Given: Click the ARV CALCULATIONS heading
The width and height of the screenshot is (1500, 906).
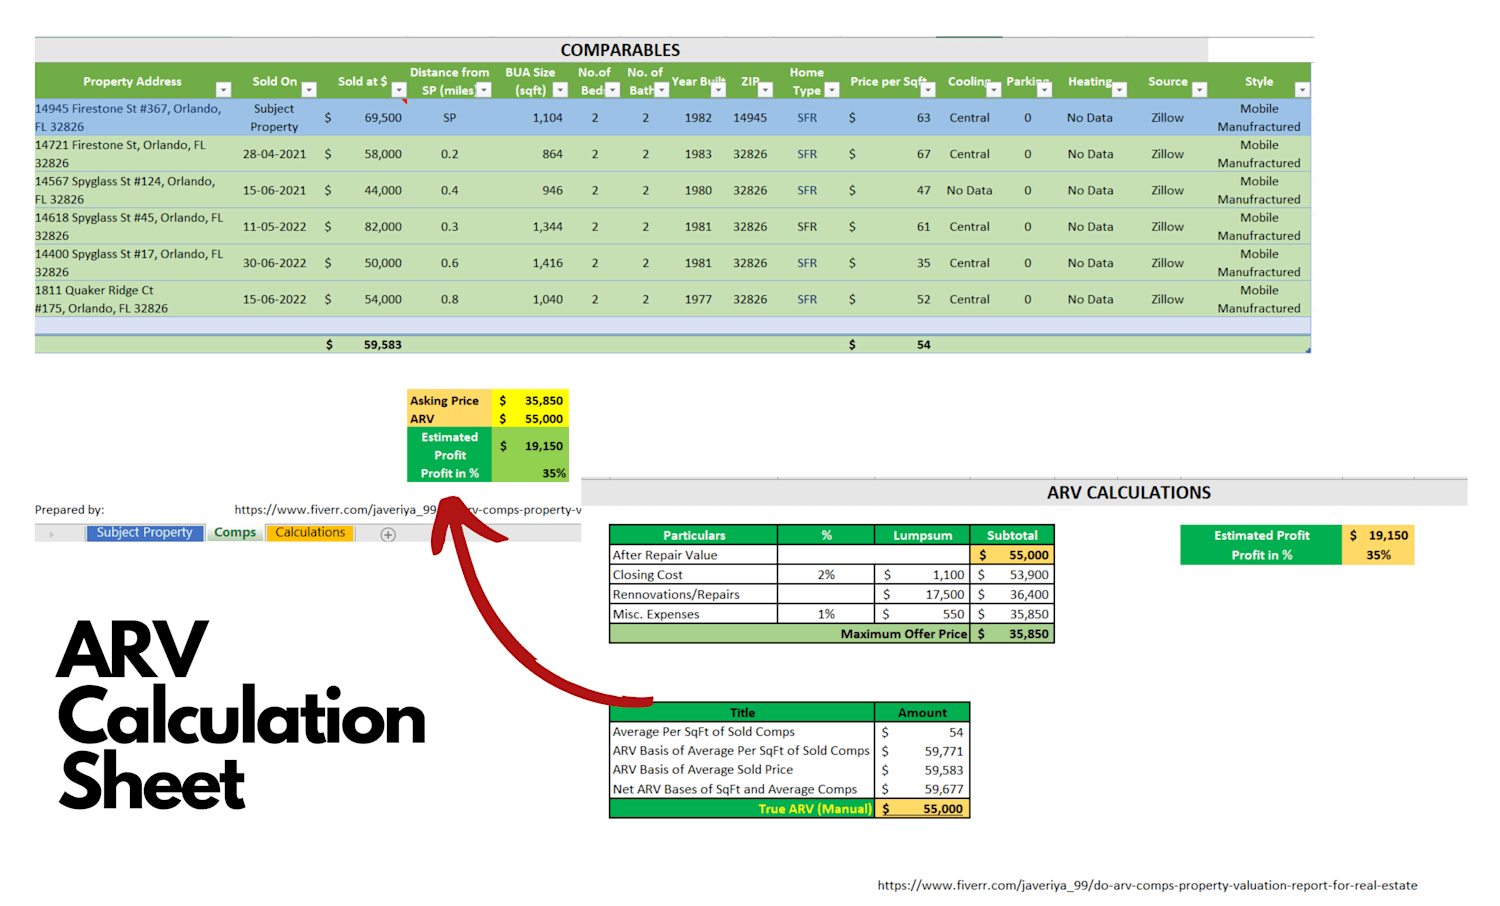Looking at the screenshot, I should point(1128,493).
